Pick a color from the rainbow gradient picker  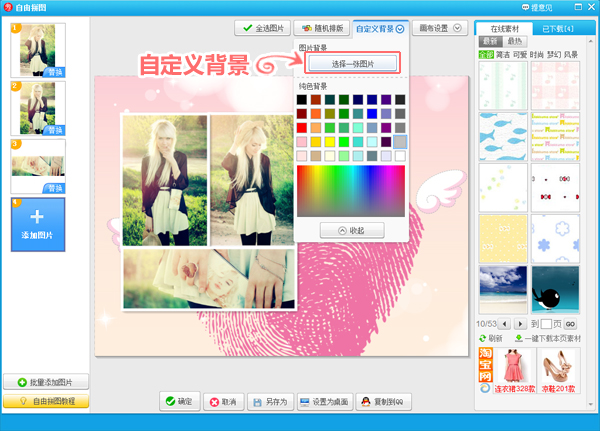(351, 190)
